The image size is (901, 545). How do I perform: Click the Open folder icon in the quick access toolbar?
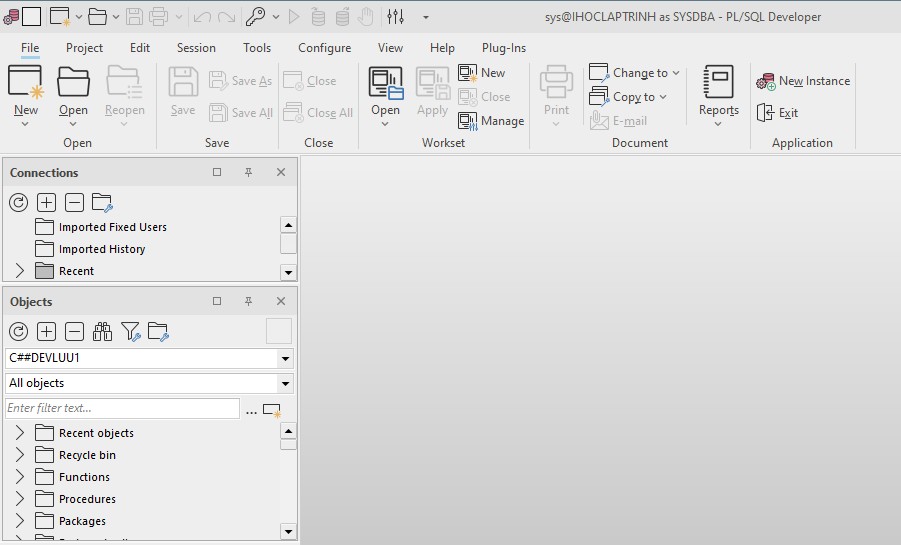coord(97,17)
